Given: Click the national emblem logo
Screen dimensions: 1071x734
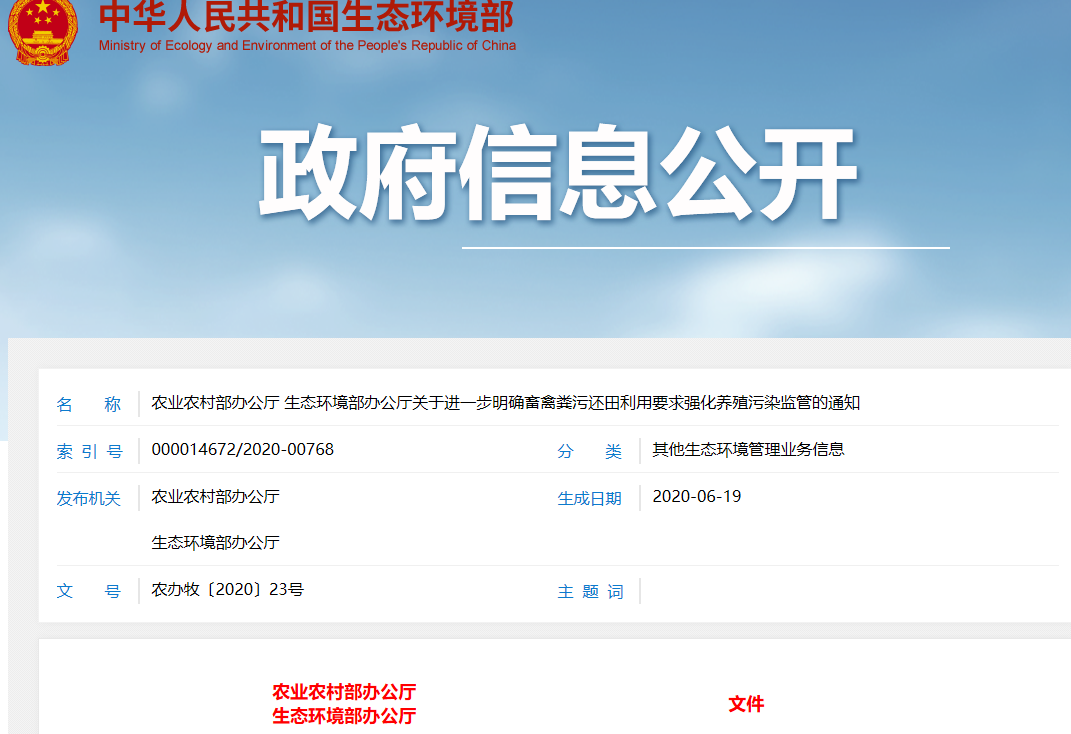Looking at the screenshot, I should tap(42, 31).
